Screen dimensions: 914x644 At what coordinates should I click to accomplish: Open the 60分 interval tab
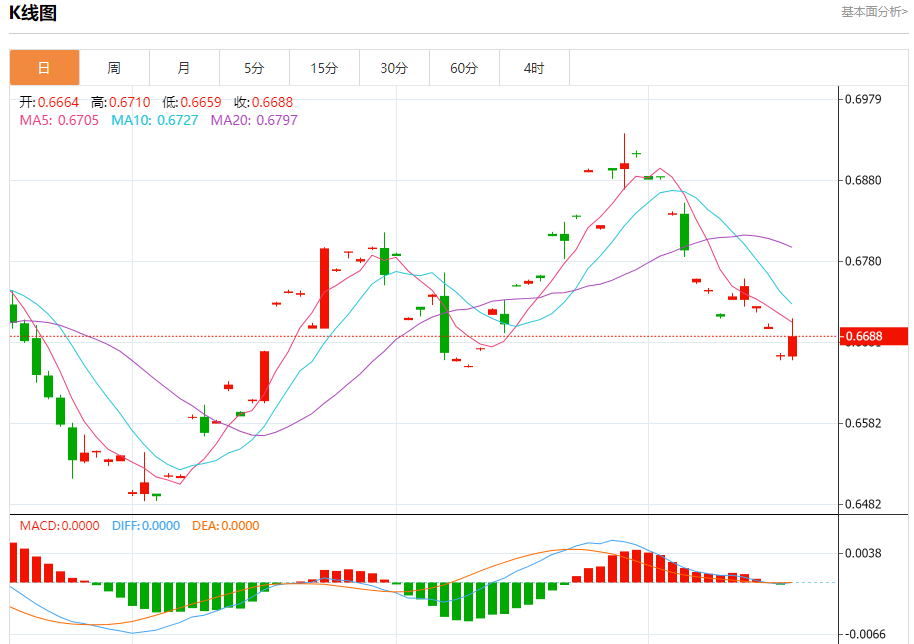click(x=464, y=68)
